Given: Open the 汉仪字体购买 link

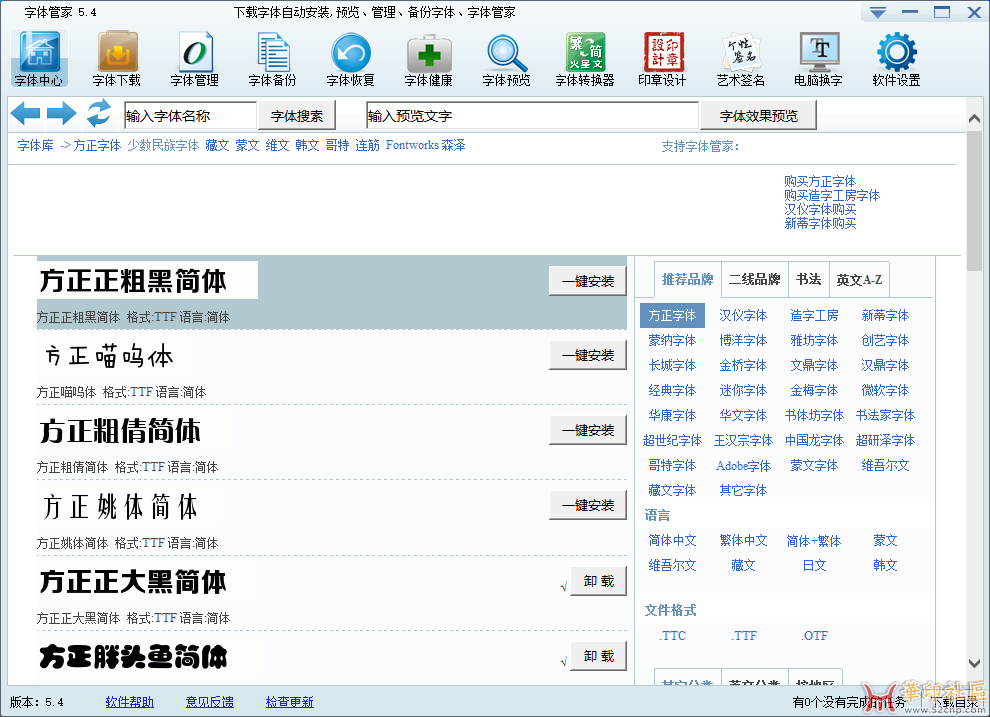Looking at the screenshot, I should pos(820,210).
